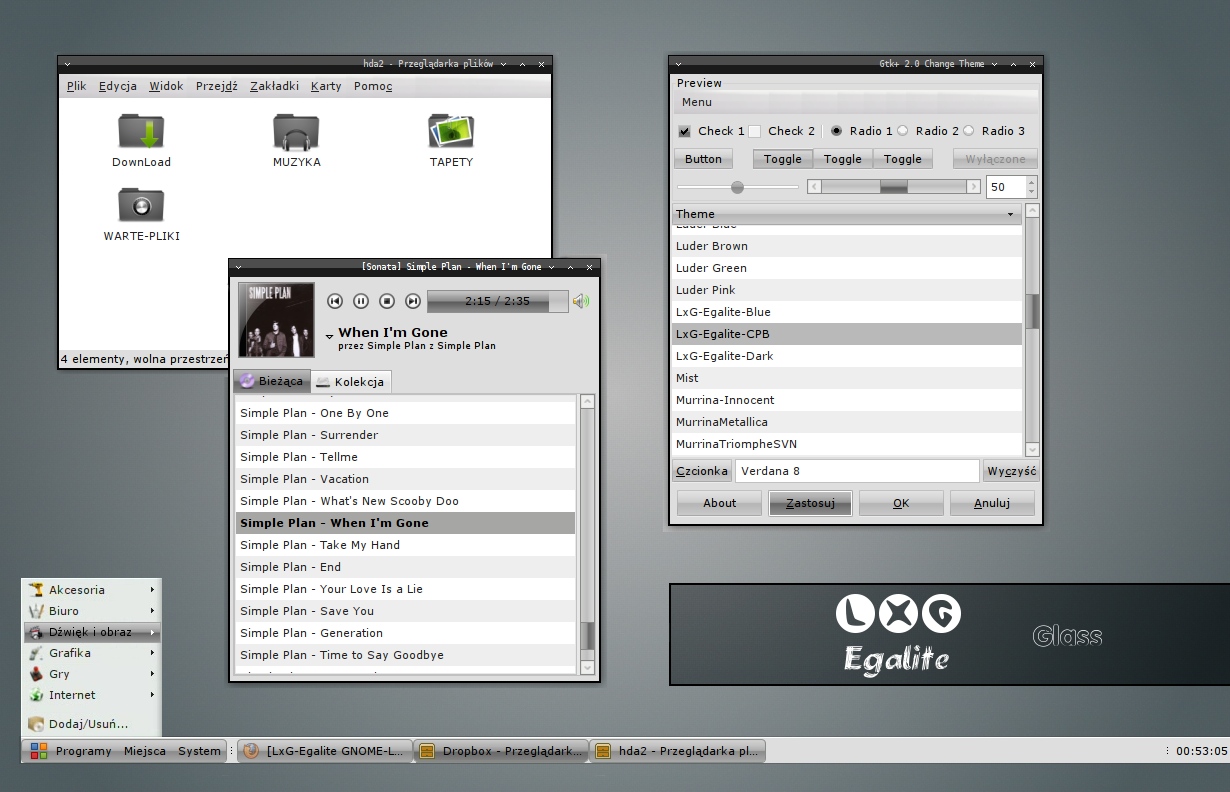Image resolution: width=1230 pixels, height=792 pixels.
Task: Open the Edycja menu
Action: coord(118,86)
